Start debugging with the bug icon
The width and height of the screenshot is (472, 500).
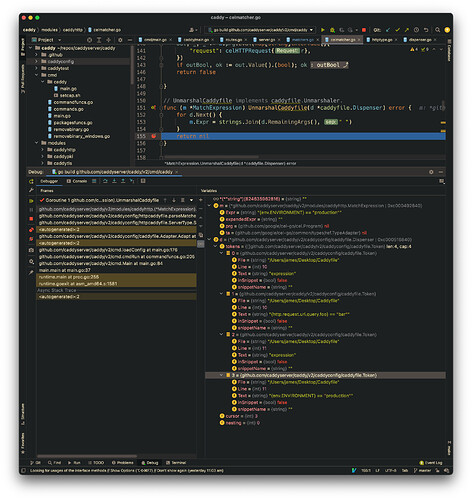click(332, 30)
